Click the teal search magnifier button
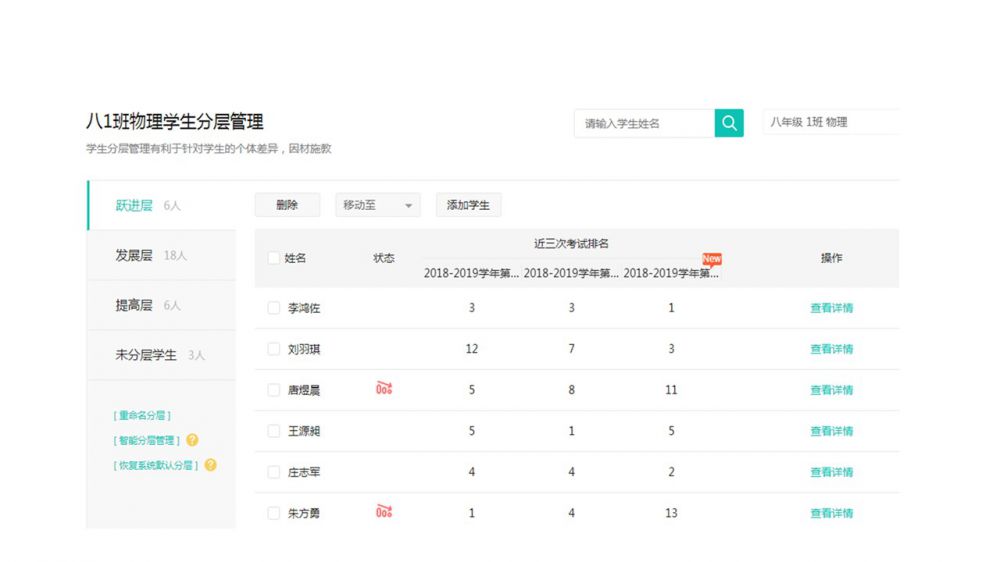The image size is (1000, 562). [x=729, y=123]
